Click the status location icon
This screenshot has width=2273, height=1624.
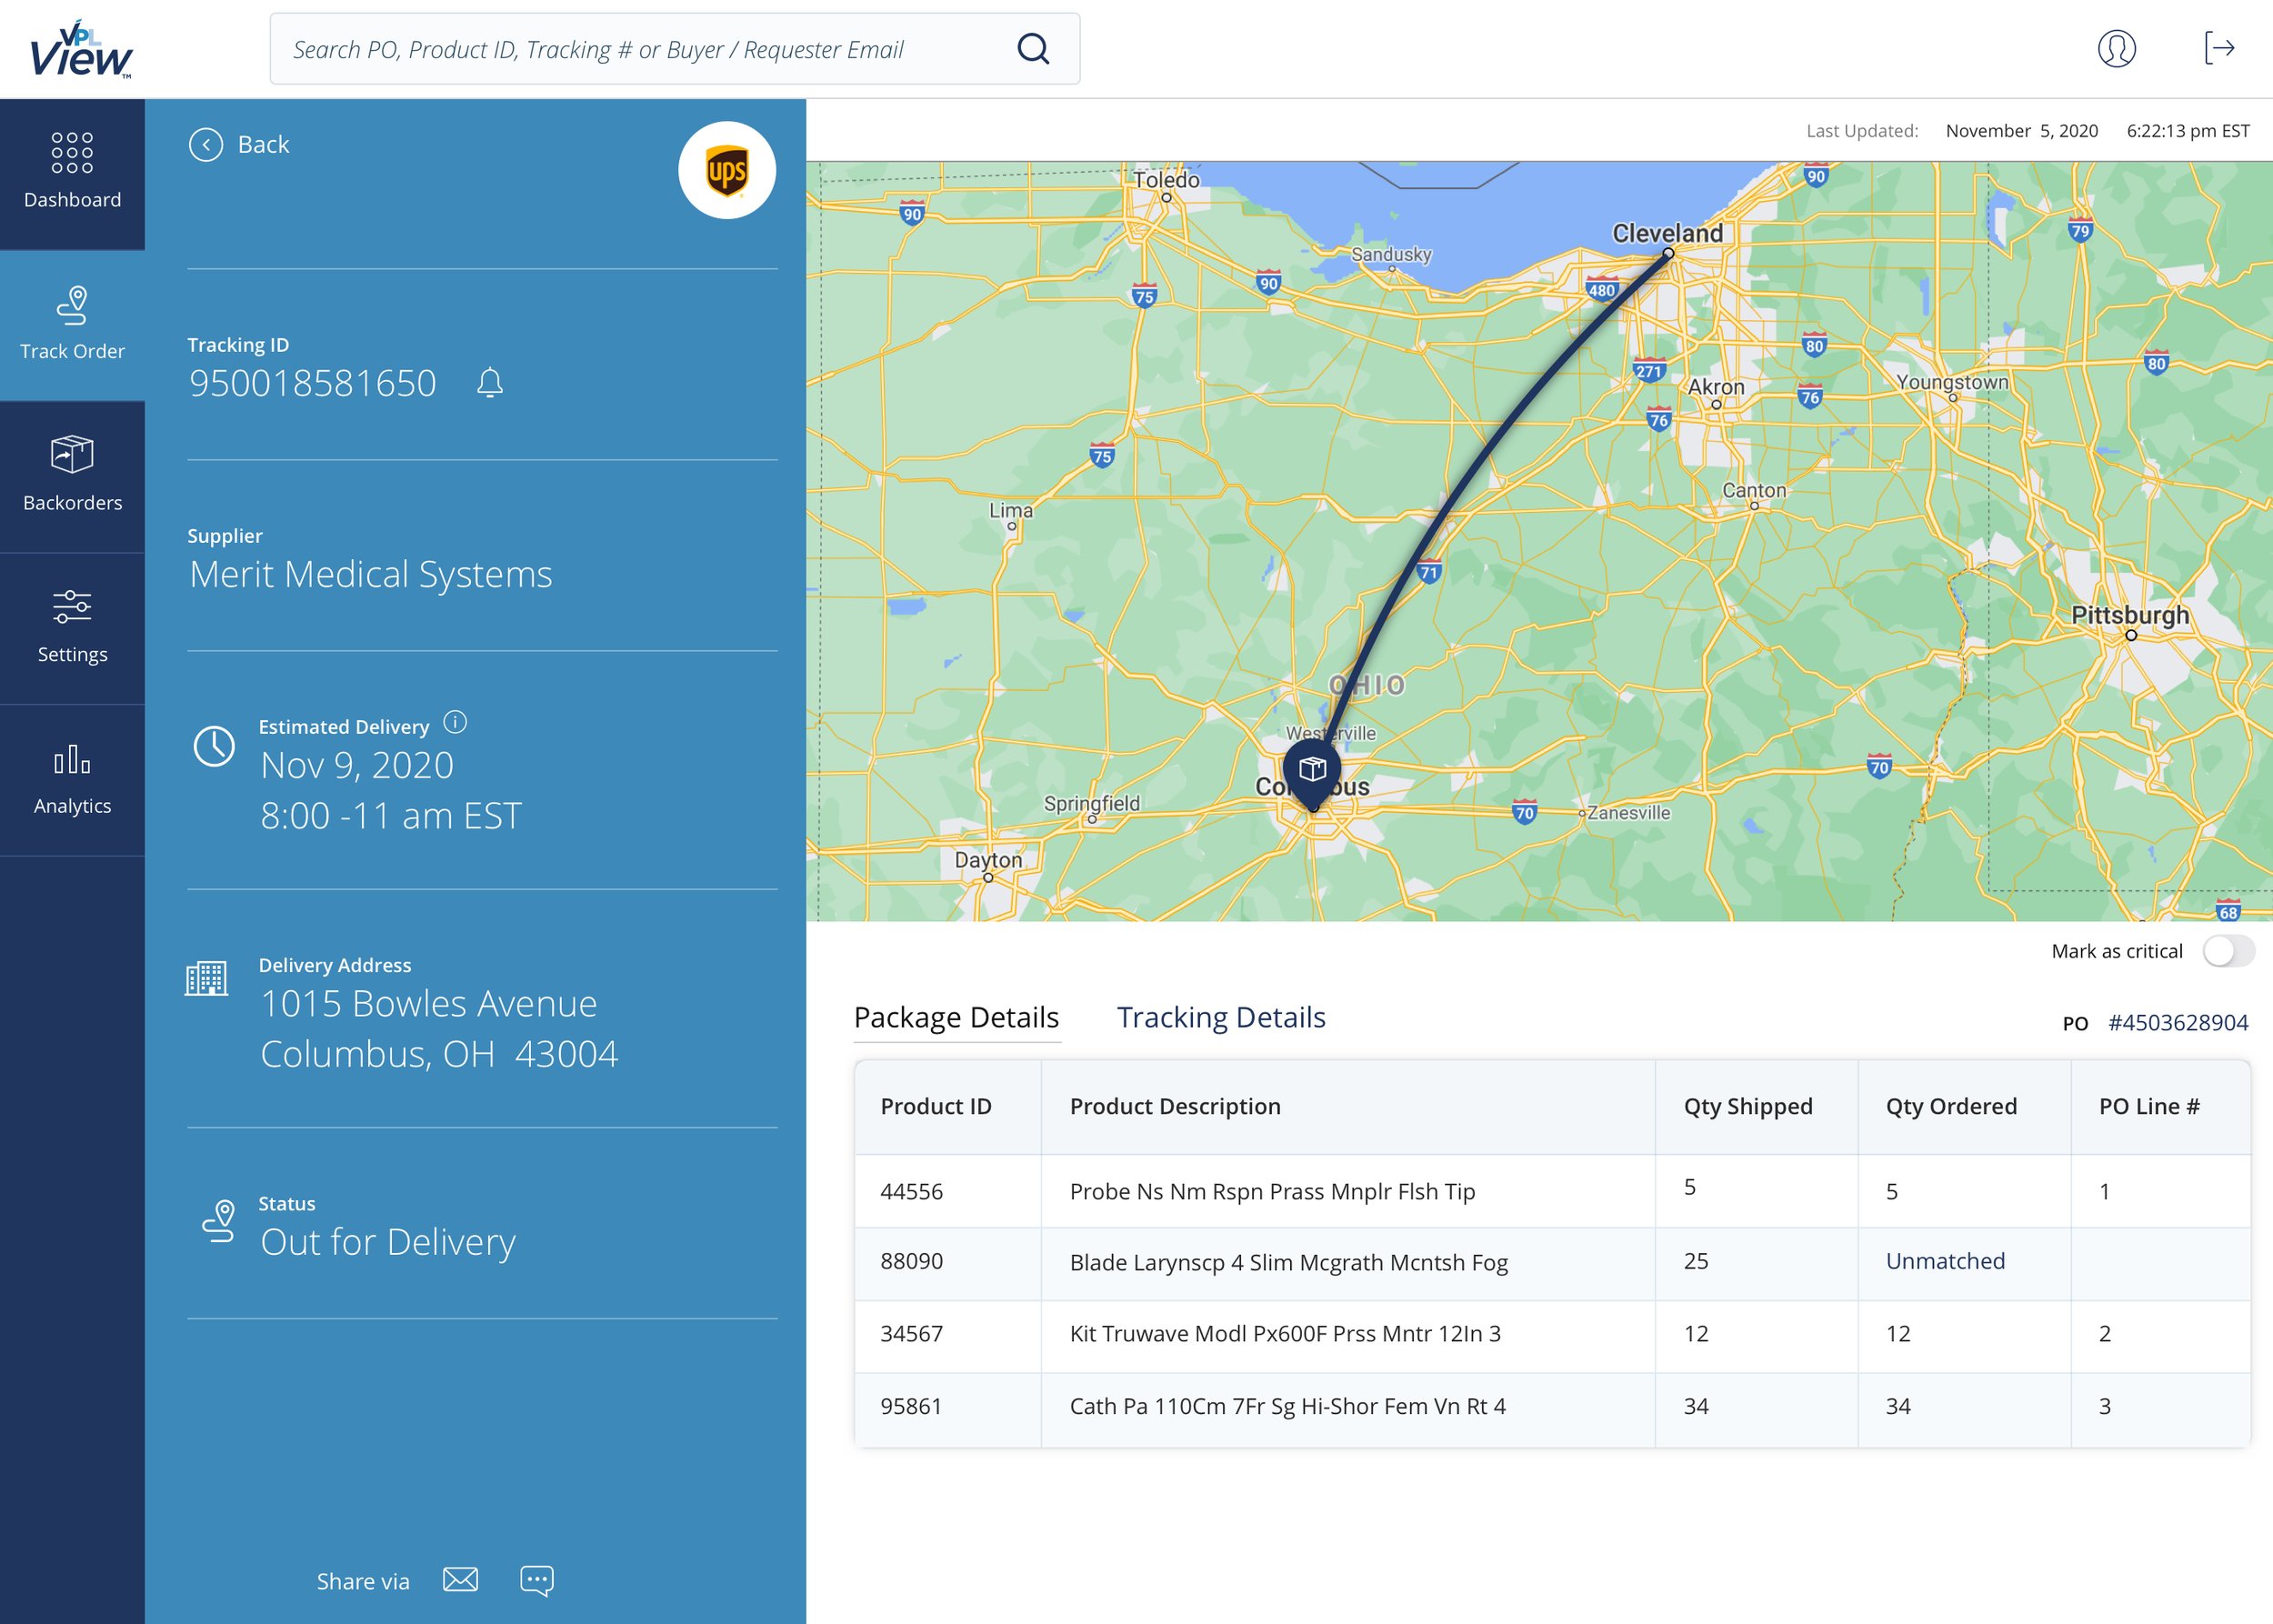(x=219, y=1221)
